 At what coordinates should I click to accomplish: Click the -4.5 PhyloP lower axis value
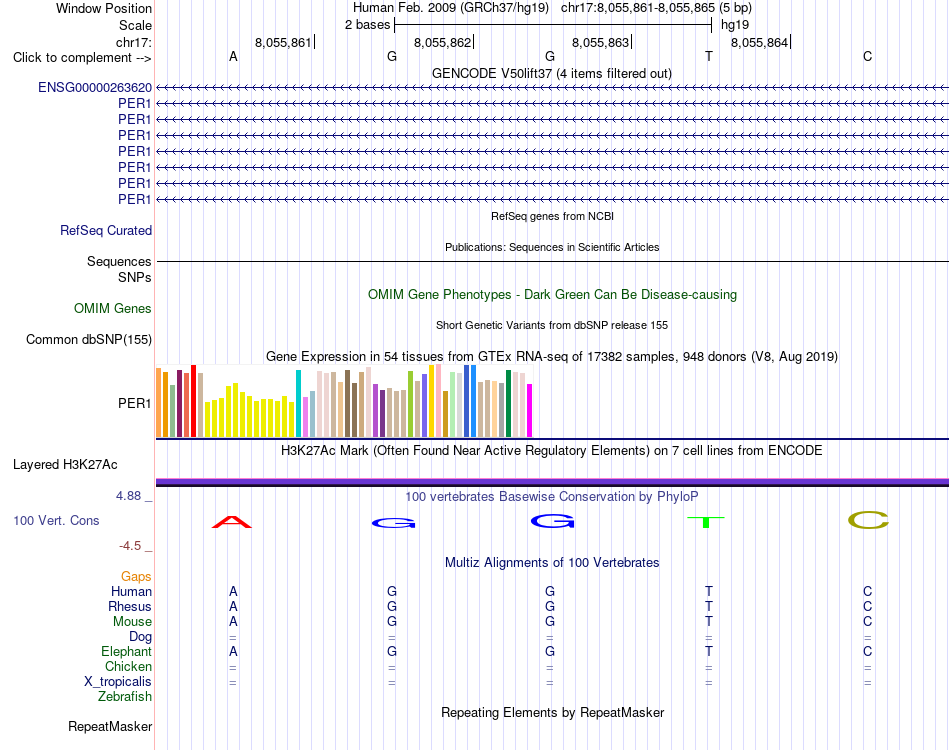pos(130,546)
